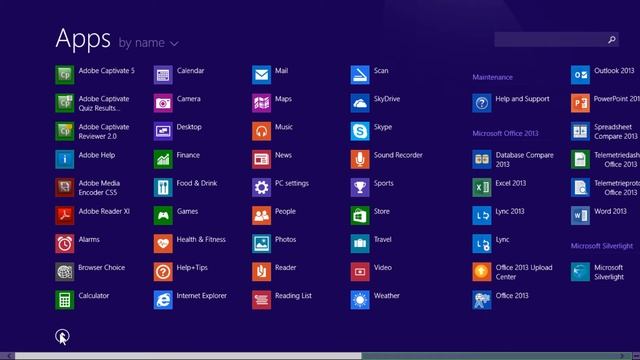
Task: Click the scrollbar right arrow
Action: click(x=622, y=356)
